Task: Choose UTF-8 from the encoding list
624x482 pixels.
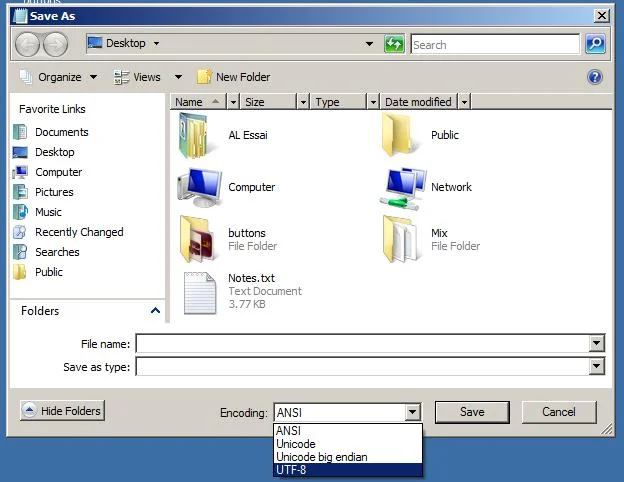Action: click(348, 470)
